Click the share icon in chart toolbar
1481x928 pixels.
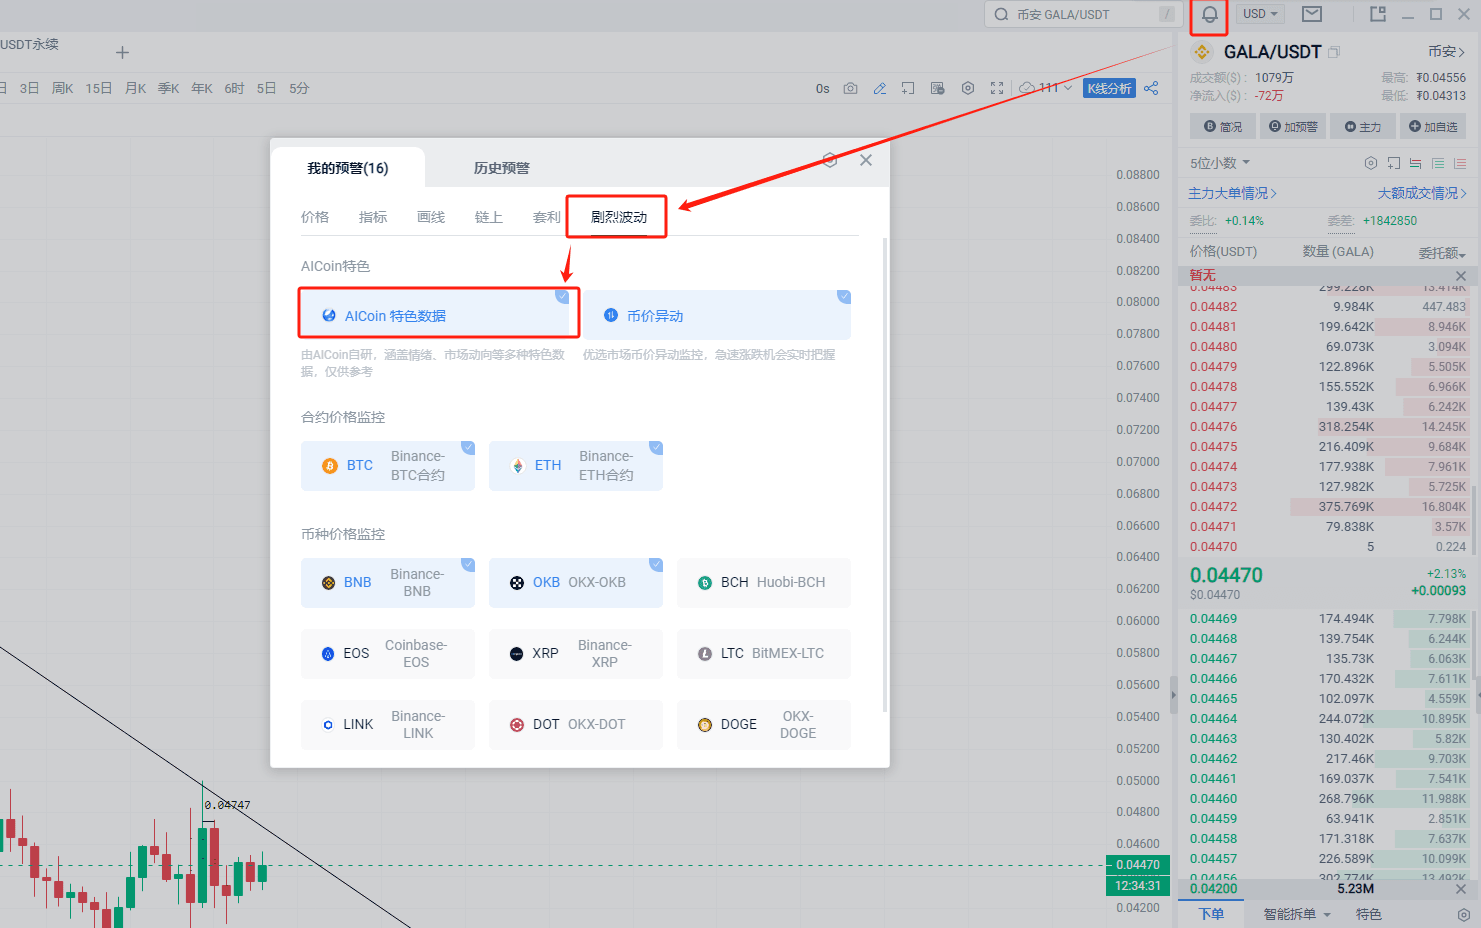pyautogui.click(x=1151, y=88)
